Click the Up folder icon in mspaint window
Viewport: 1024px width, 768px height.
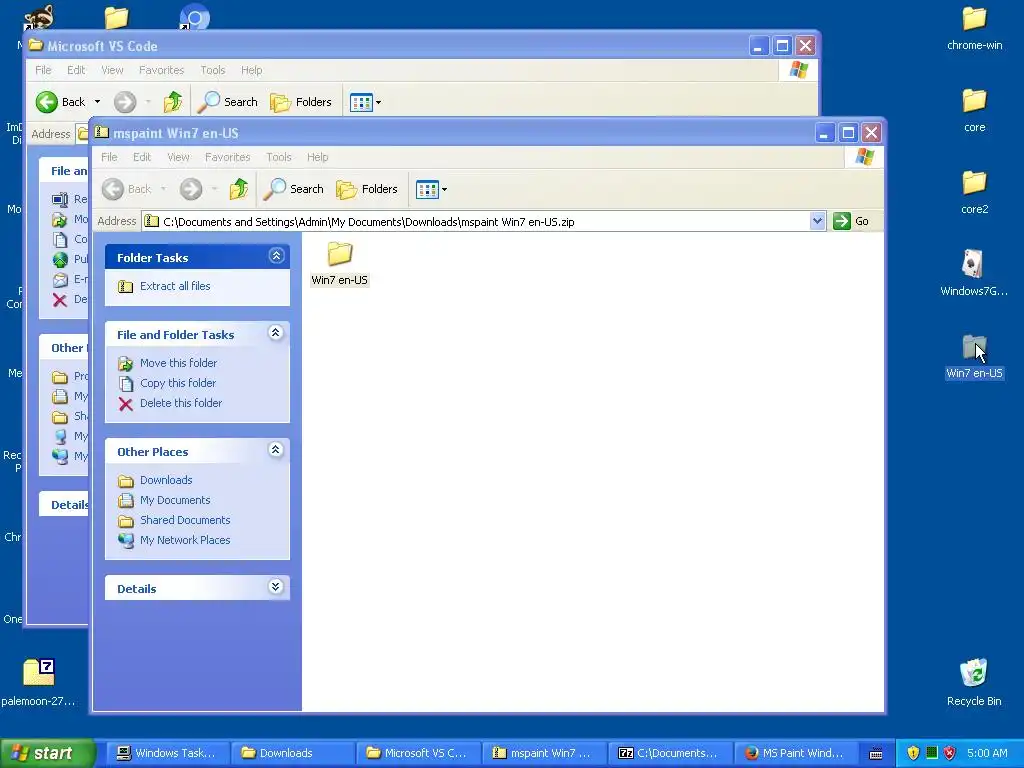click(x=238, y=189)
